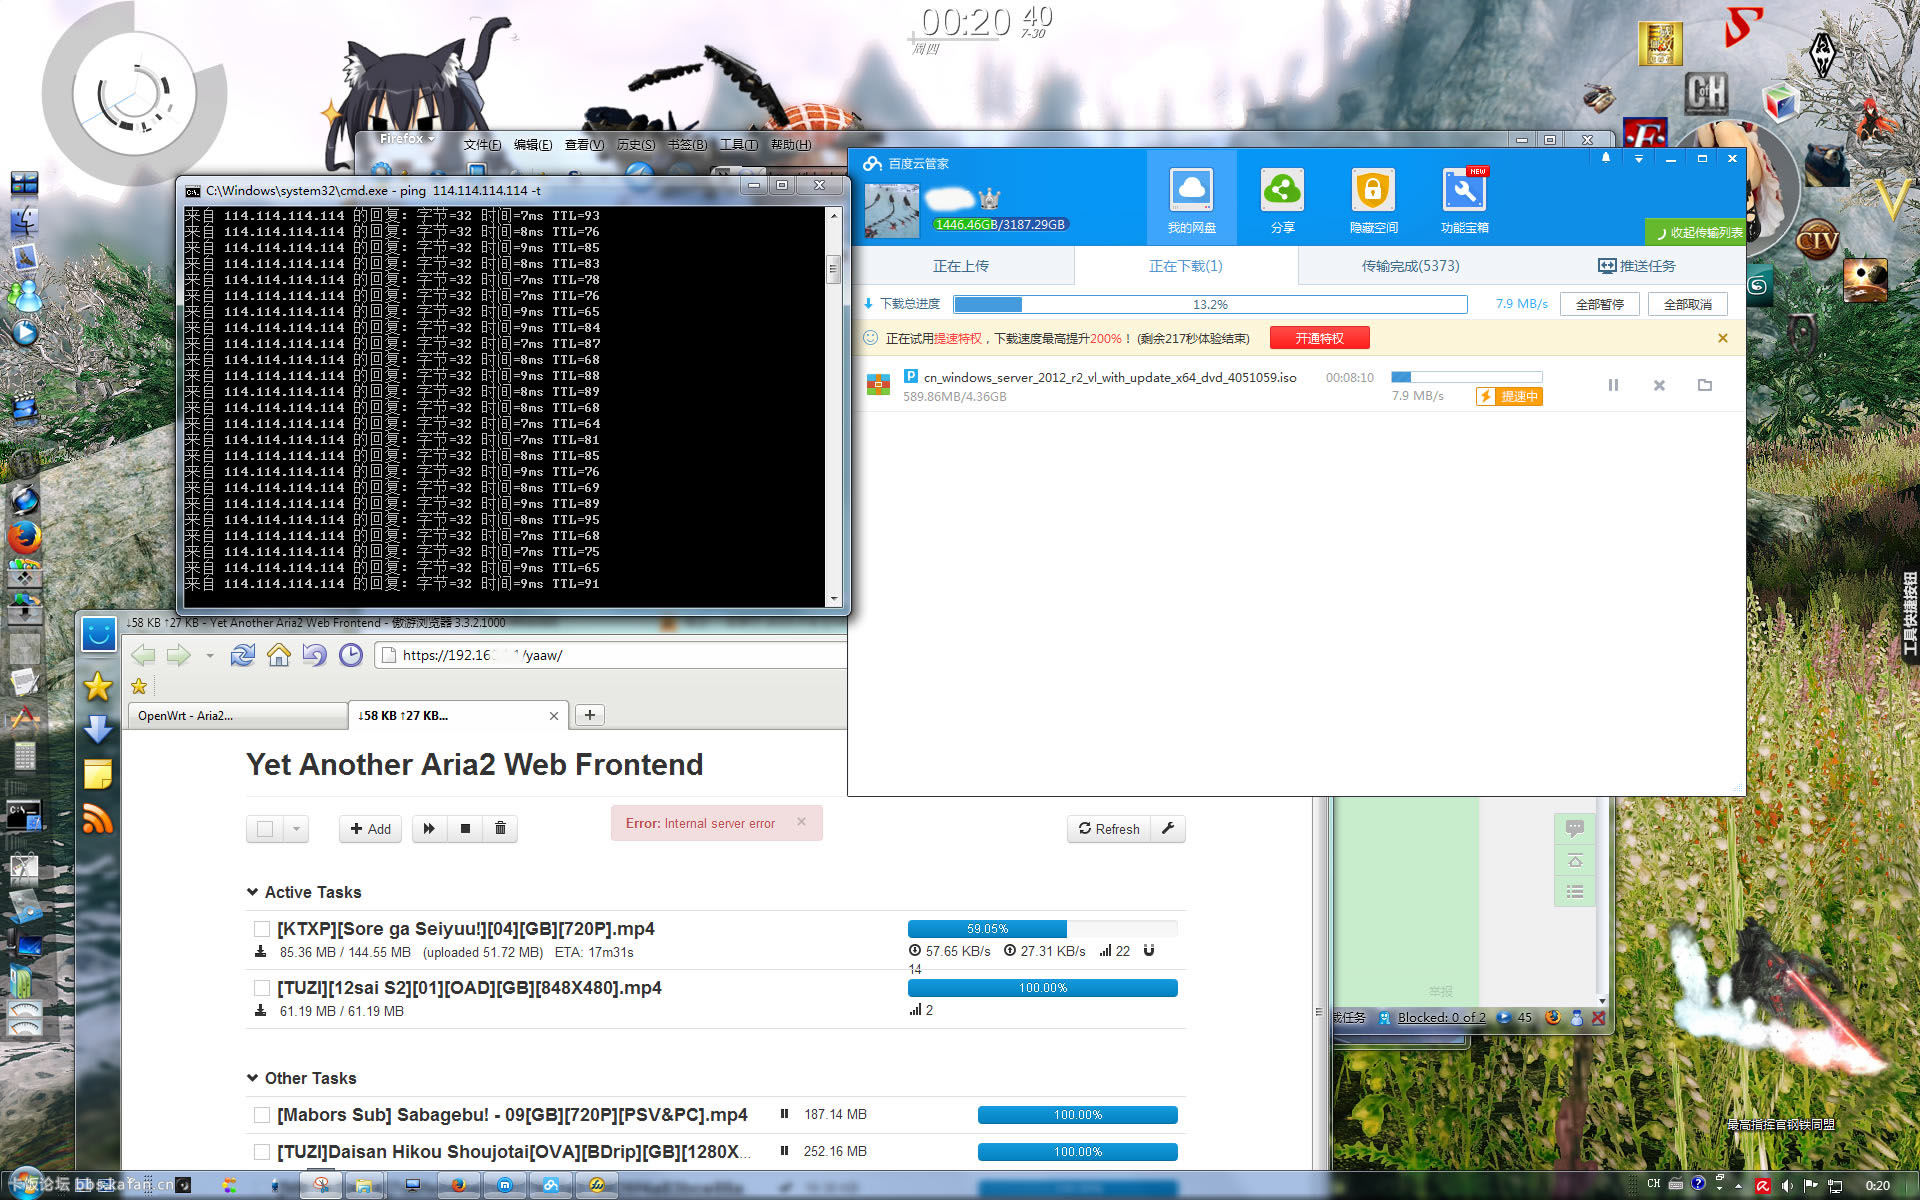Screen dimensions: 1920x1200
Task: Open the Share section in Baidu Cloud
Action: [1282, 199]
